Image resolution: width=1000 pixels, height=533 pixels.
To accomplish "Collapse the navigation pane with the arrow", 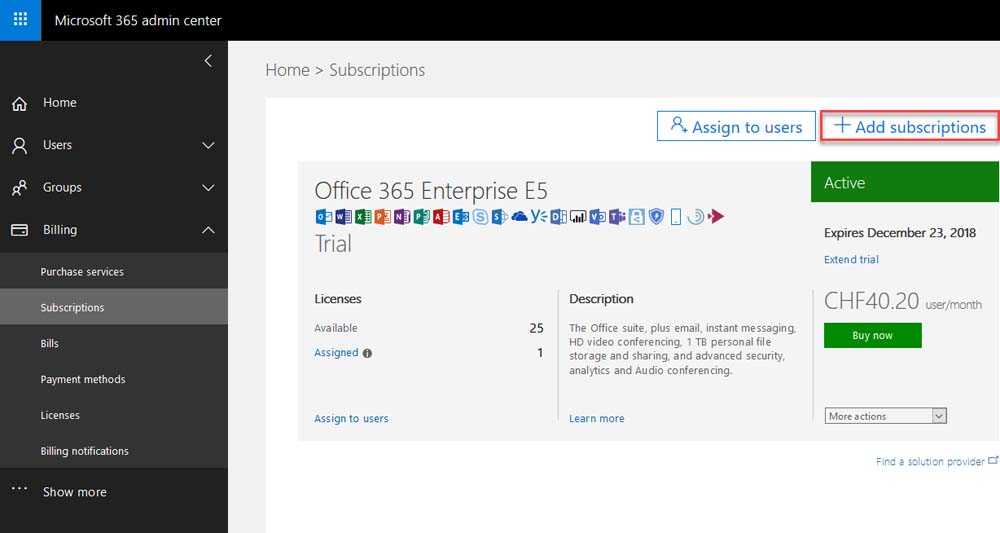I will pyautogui.click(x=208, y=61).
